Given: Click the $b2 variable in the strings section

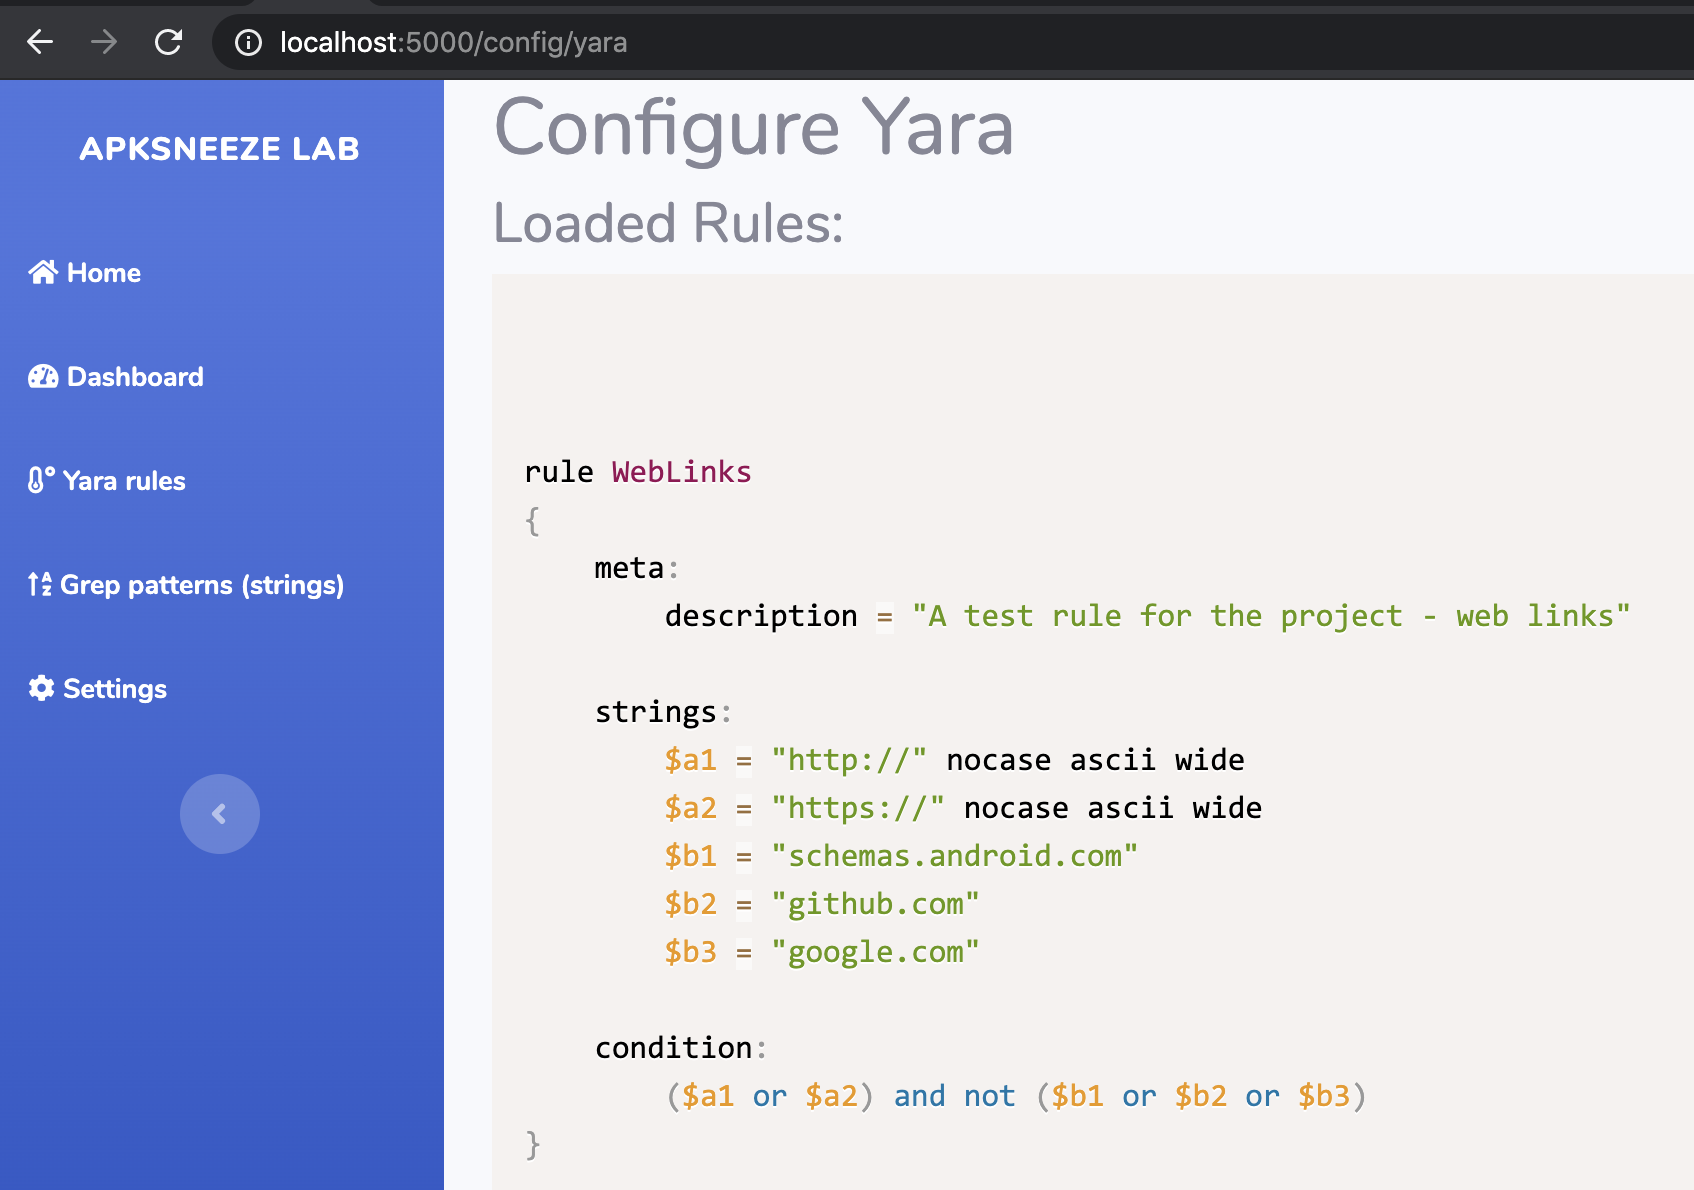Looking at the screenshot, I should pos(691,904).
